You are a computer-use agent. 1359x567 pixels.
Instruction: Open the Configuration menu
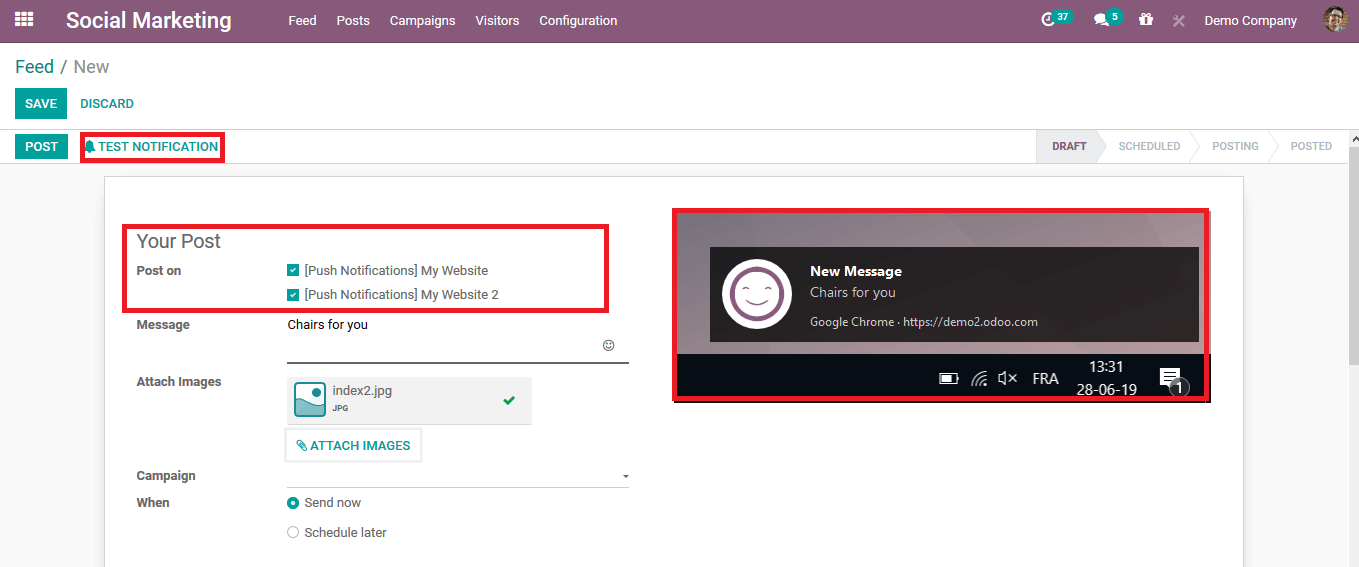point(578,20)
